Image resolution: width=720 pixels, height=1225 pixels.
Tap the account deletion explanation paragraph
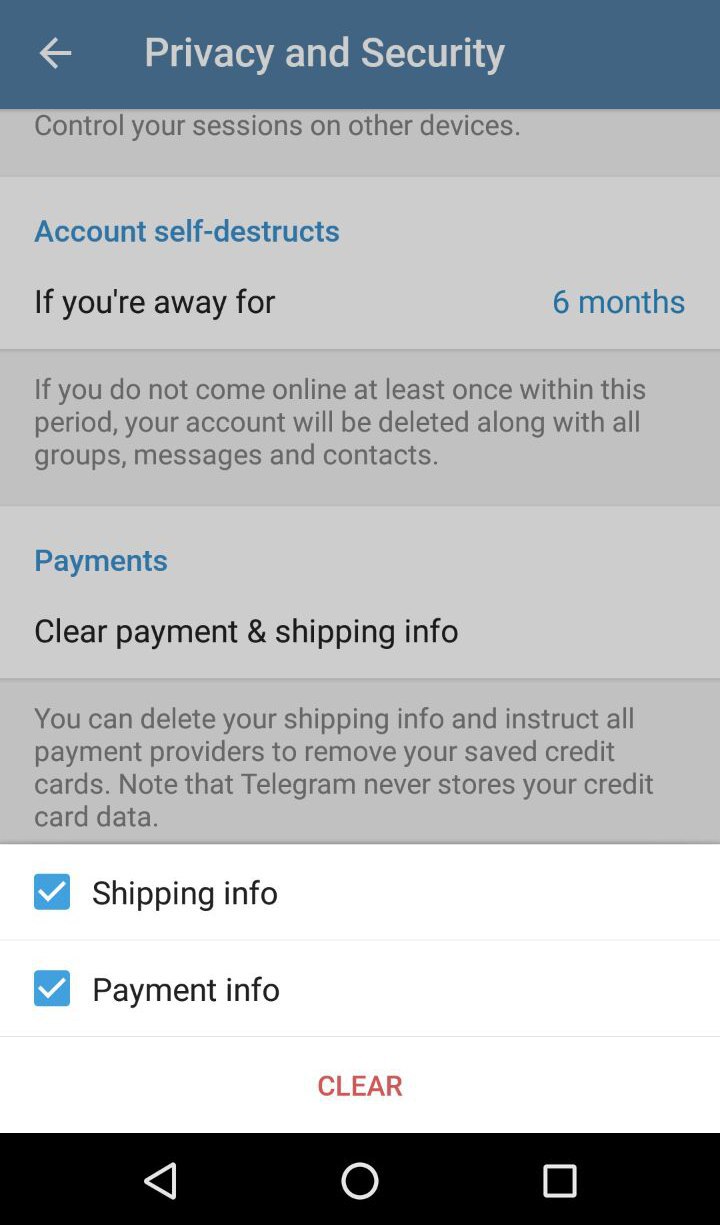[x=340, y=421]
